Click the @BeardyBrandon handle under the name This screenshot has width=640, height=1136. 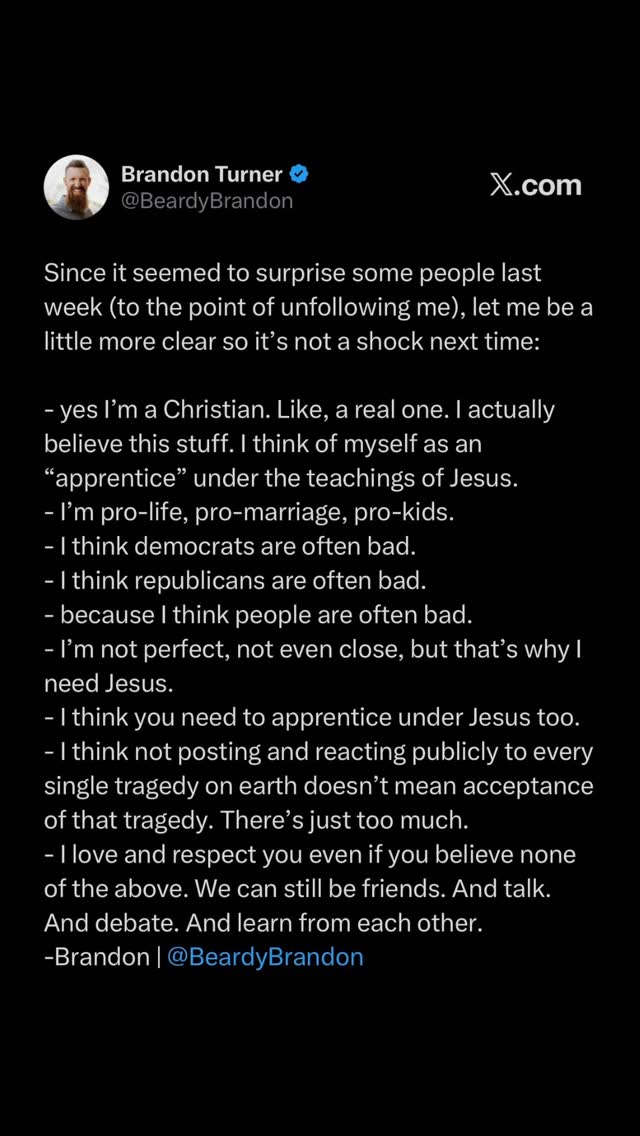[207, 201]
